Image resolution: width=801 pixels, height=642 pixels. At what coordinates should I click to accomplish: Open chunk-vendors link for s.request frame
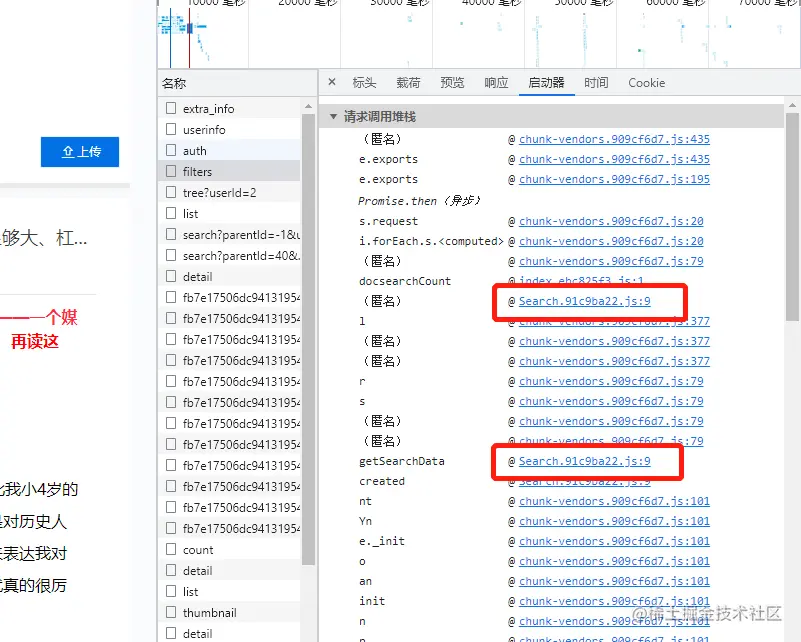click(x=611, y=221)
